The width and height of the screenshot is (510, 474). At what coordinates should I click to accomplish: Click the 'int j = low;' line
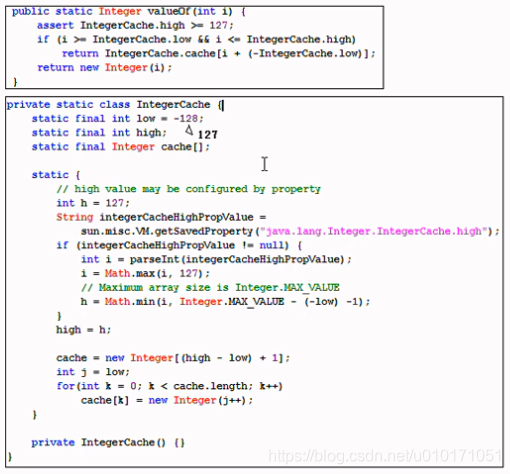click(x=93, y=372)
